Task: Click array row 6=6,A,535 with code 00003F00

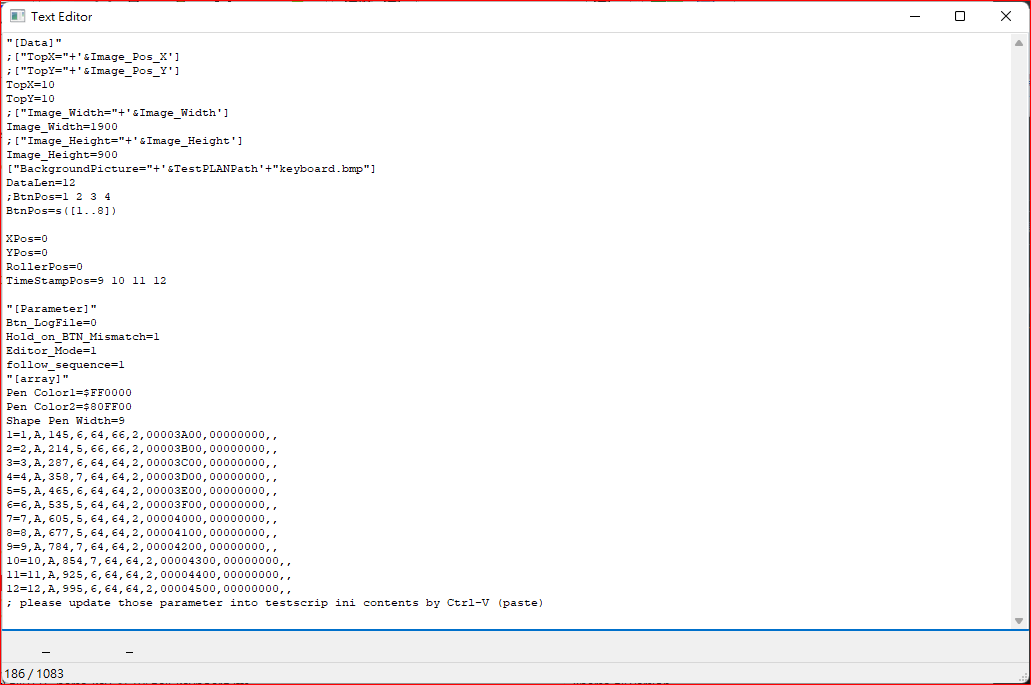Action: pos(142,505)
